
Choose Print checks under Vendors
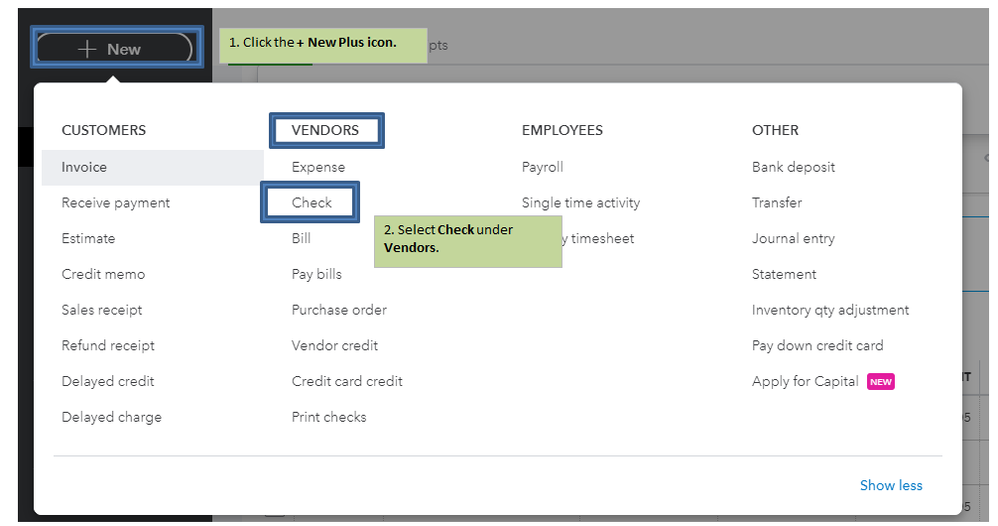pyautogui.click(x=329, y=417)
